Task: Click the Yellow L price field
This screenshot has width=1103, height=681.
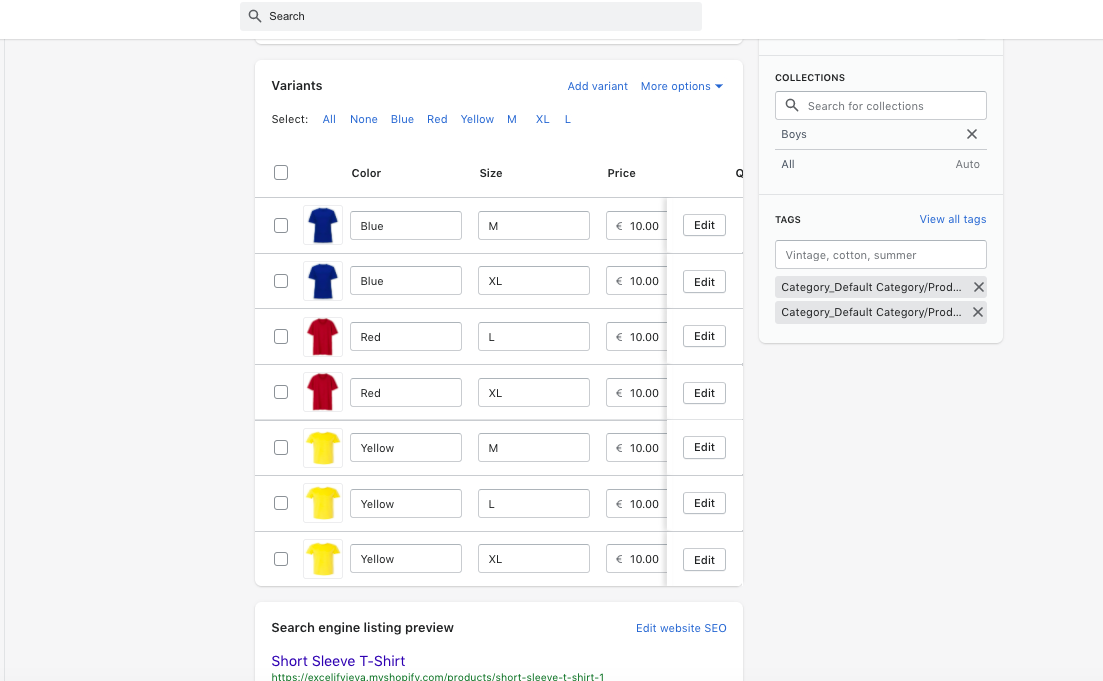Action: [636, 504]
